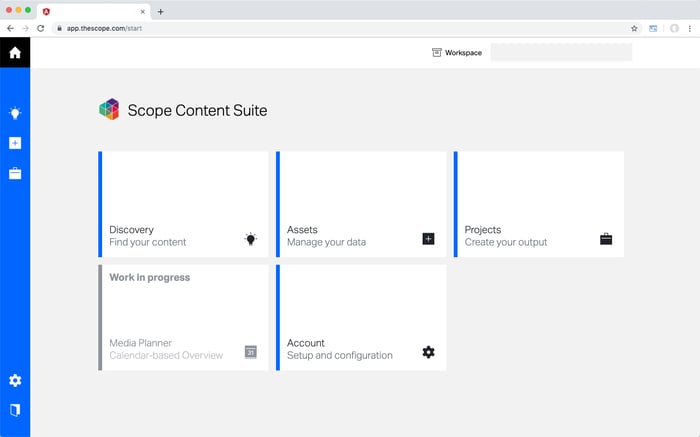
Task: Close the current browser tab
Action: 142,12
